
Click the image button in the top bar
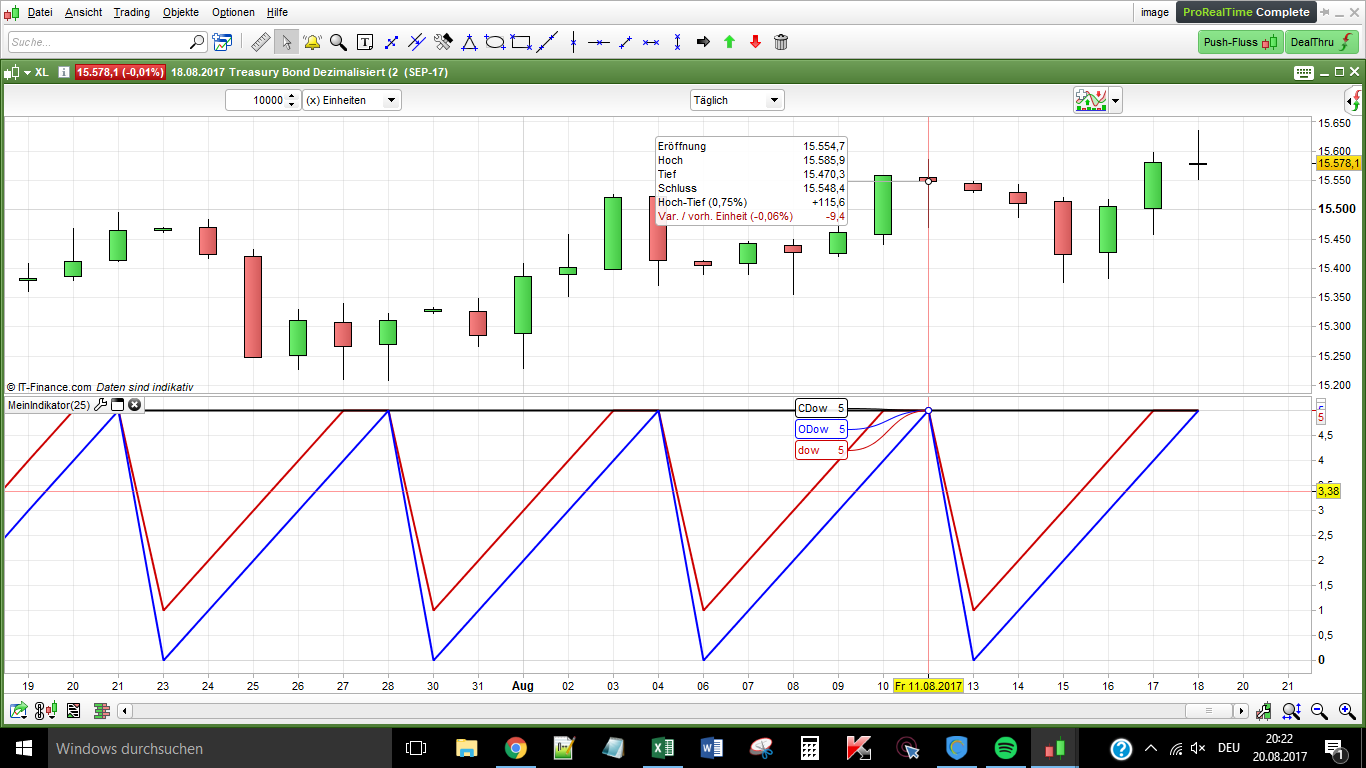[x=1154, y=12]
